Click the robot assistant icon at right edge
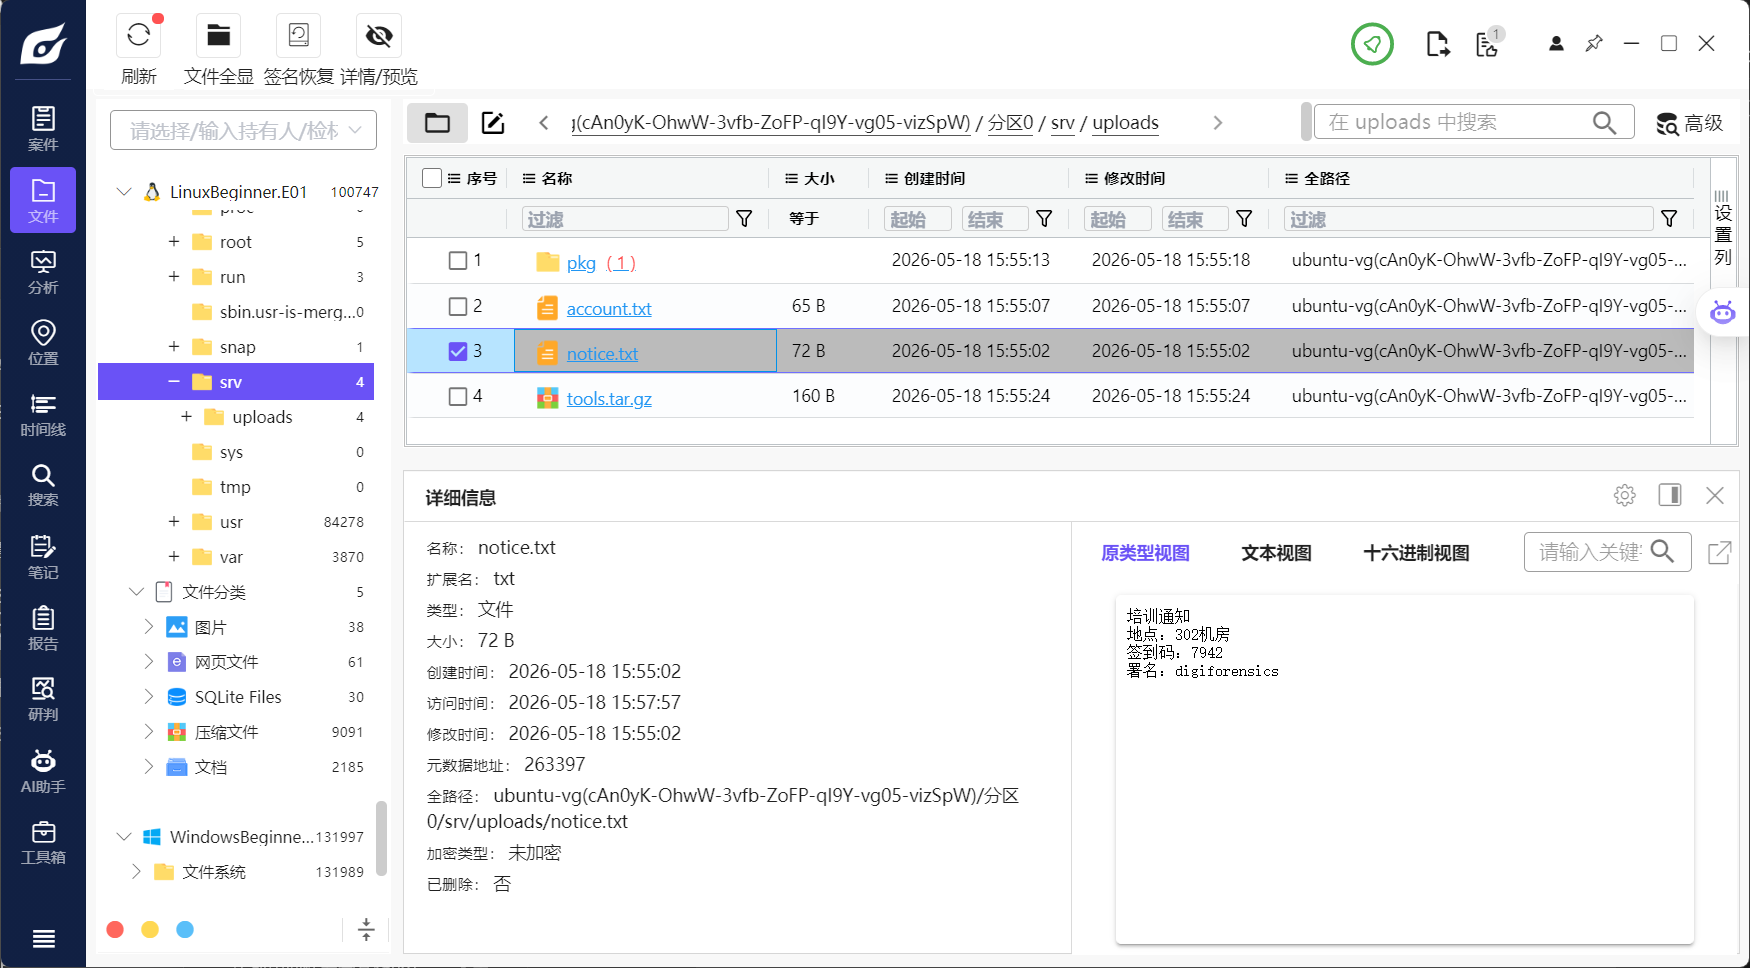 click(x=1722, y=312)
